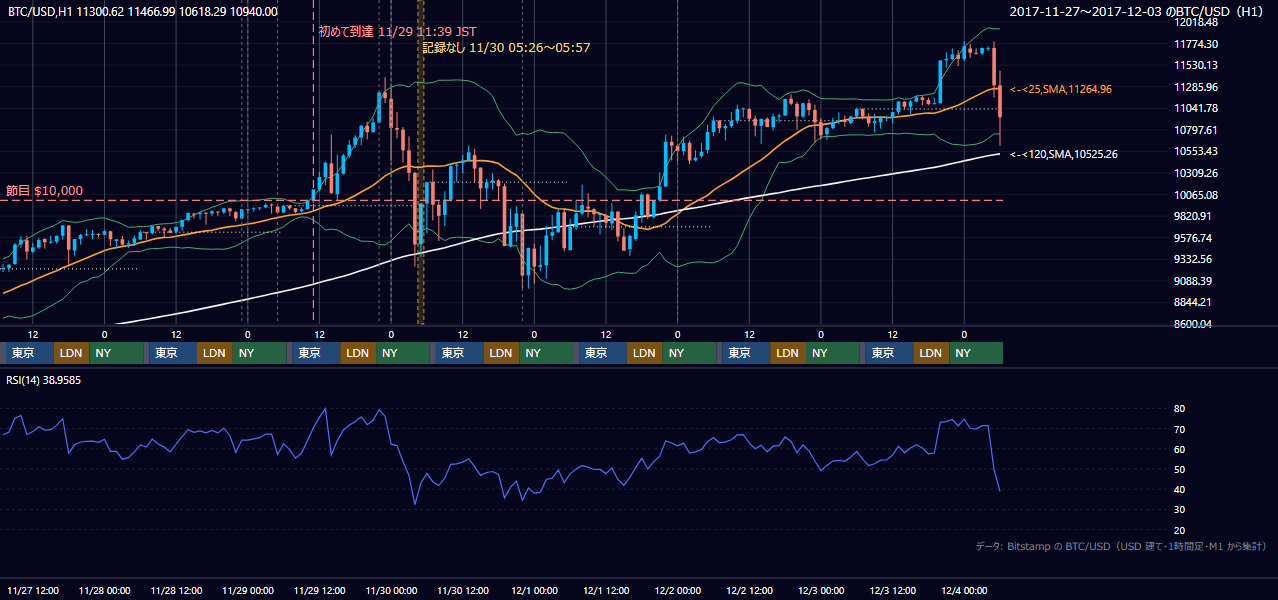Select the 120 SMA 10525.26 label

(1063, 154)
